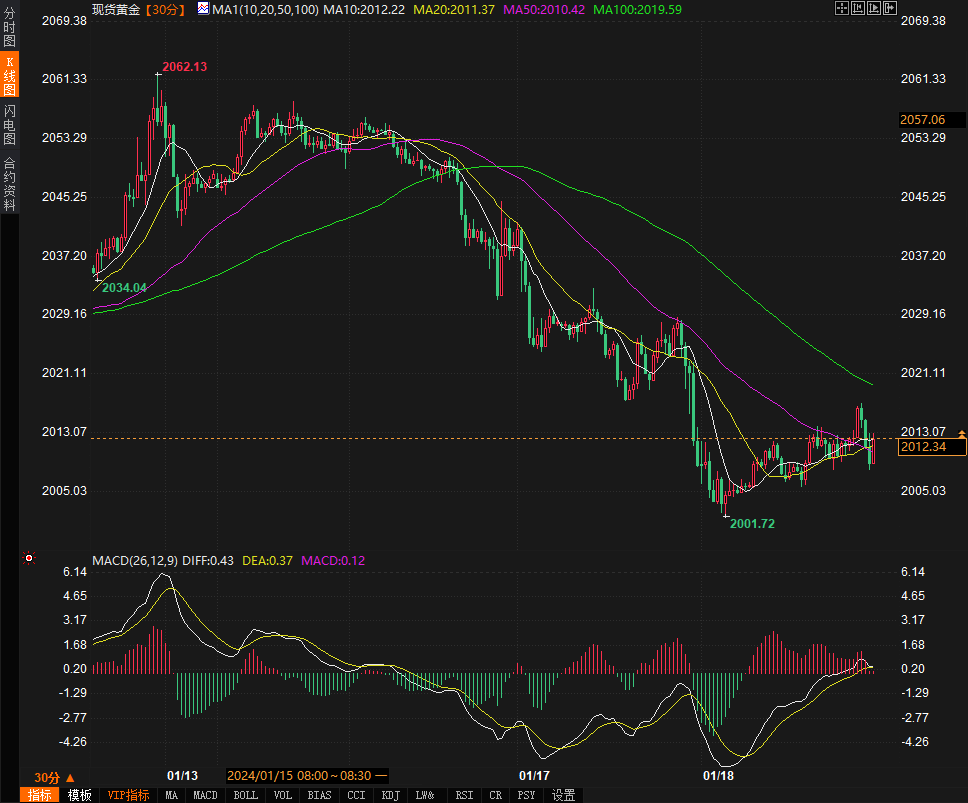This screenshot has height=803, width=968.
Task: Click the orange arrow marker at price axis
Action: [962, 433]
